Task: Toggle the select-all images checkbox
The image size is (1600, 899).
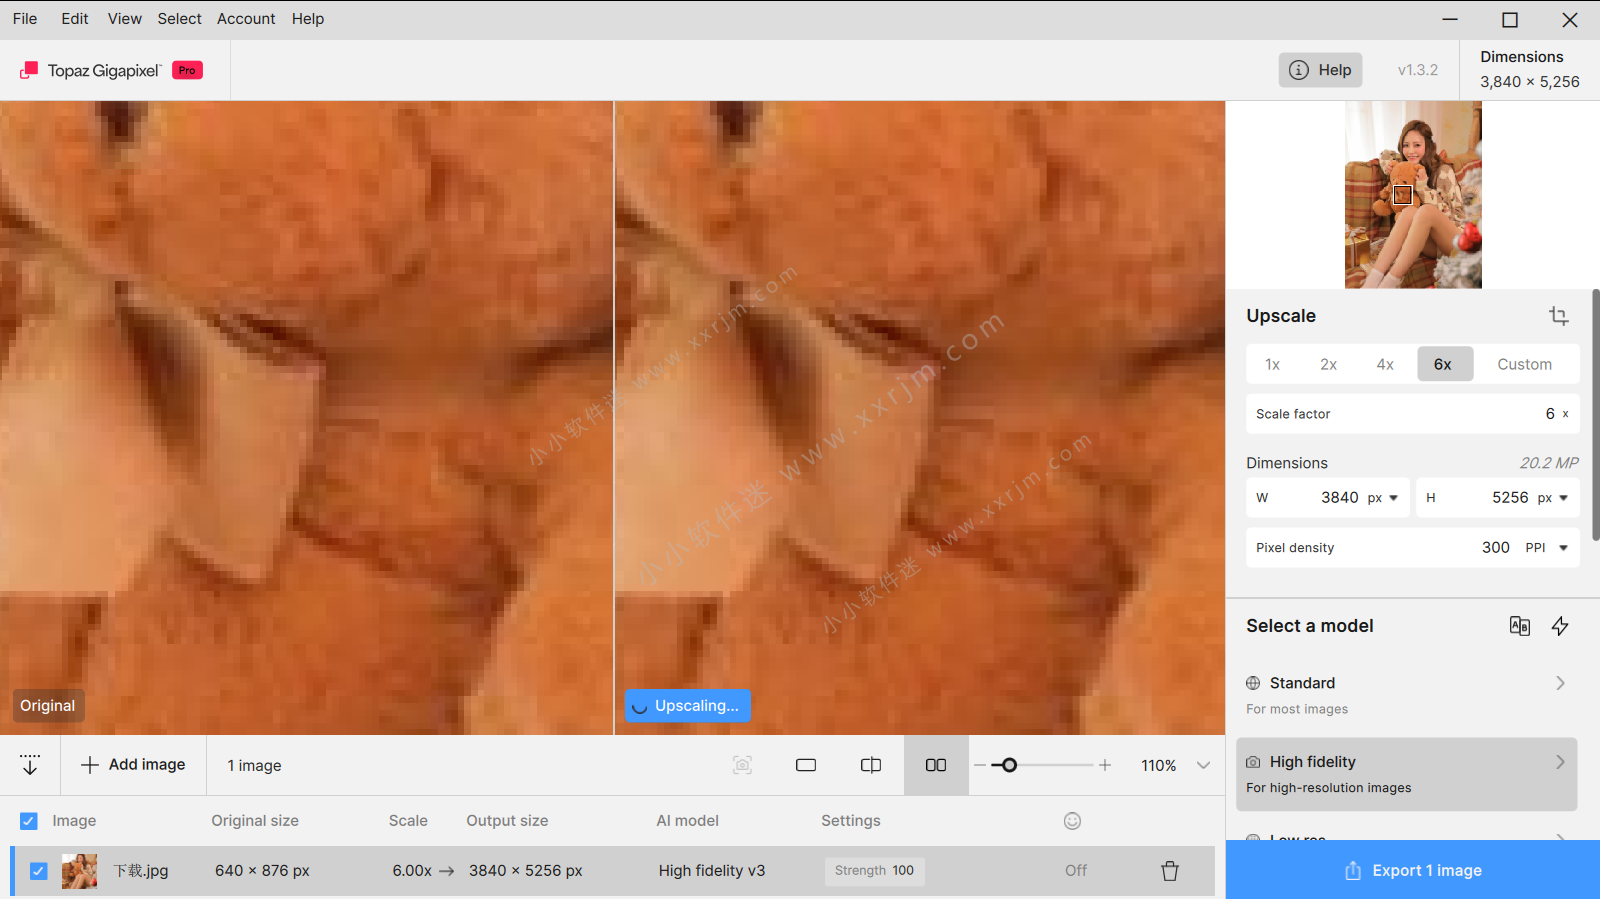Action: pos(29,821)
